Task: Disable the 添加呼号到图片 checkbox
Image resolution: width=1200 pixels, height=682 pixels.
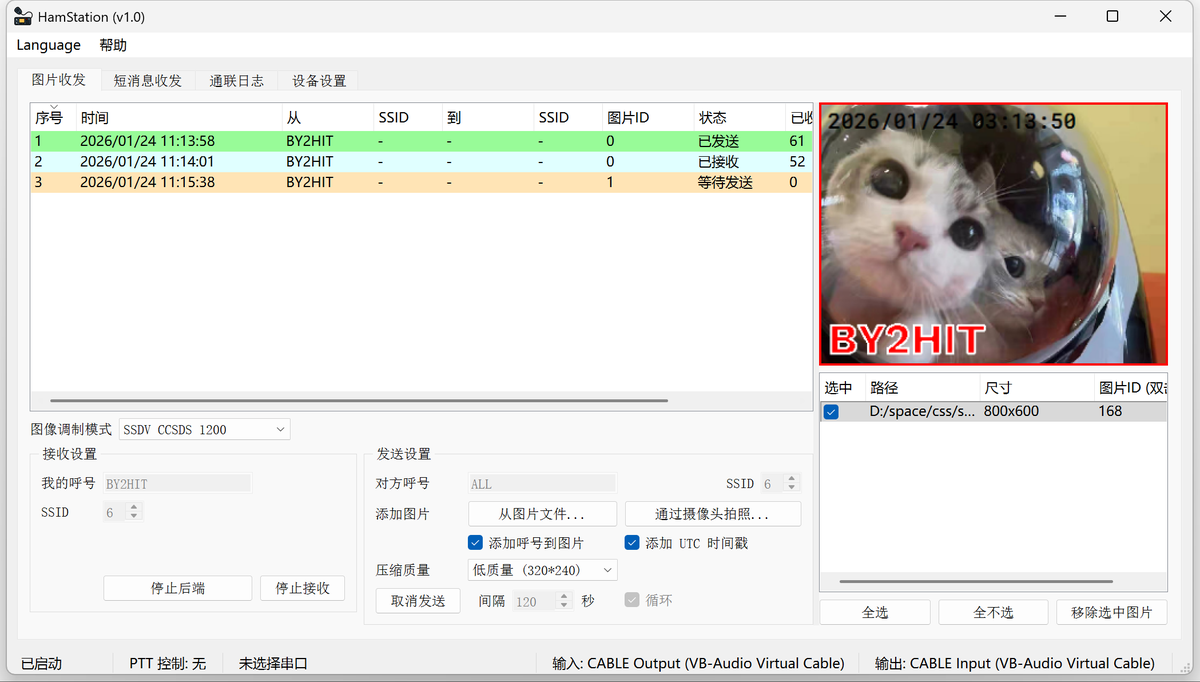Action: 475,542
